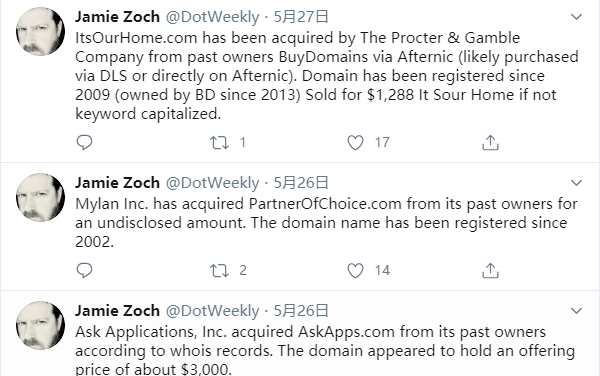Open the 5月26日 date on the Mylan Inc. tweet
This screenshot has width=600, height=376.
click(x=301, y=183)
